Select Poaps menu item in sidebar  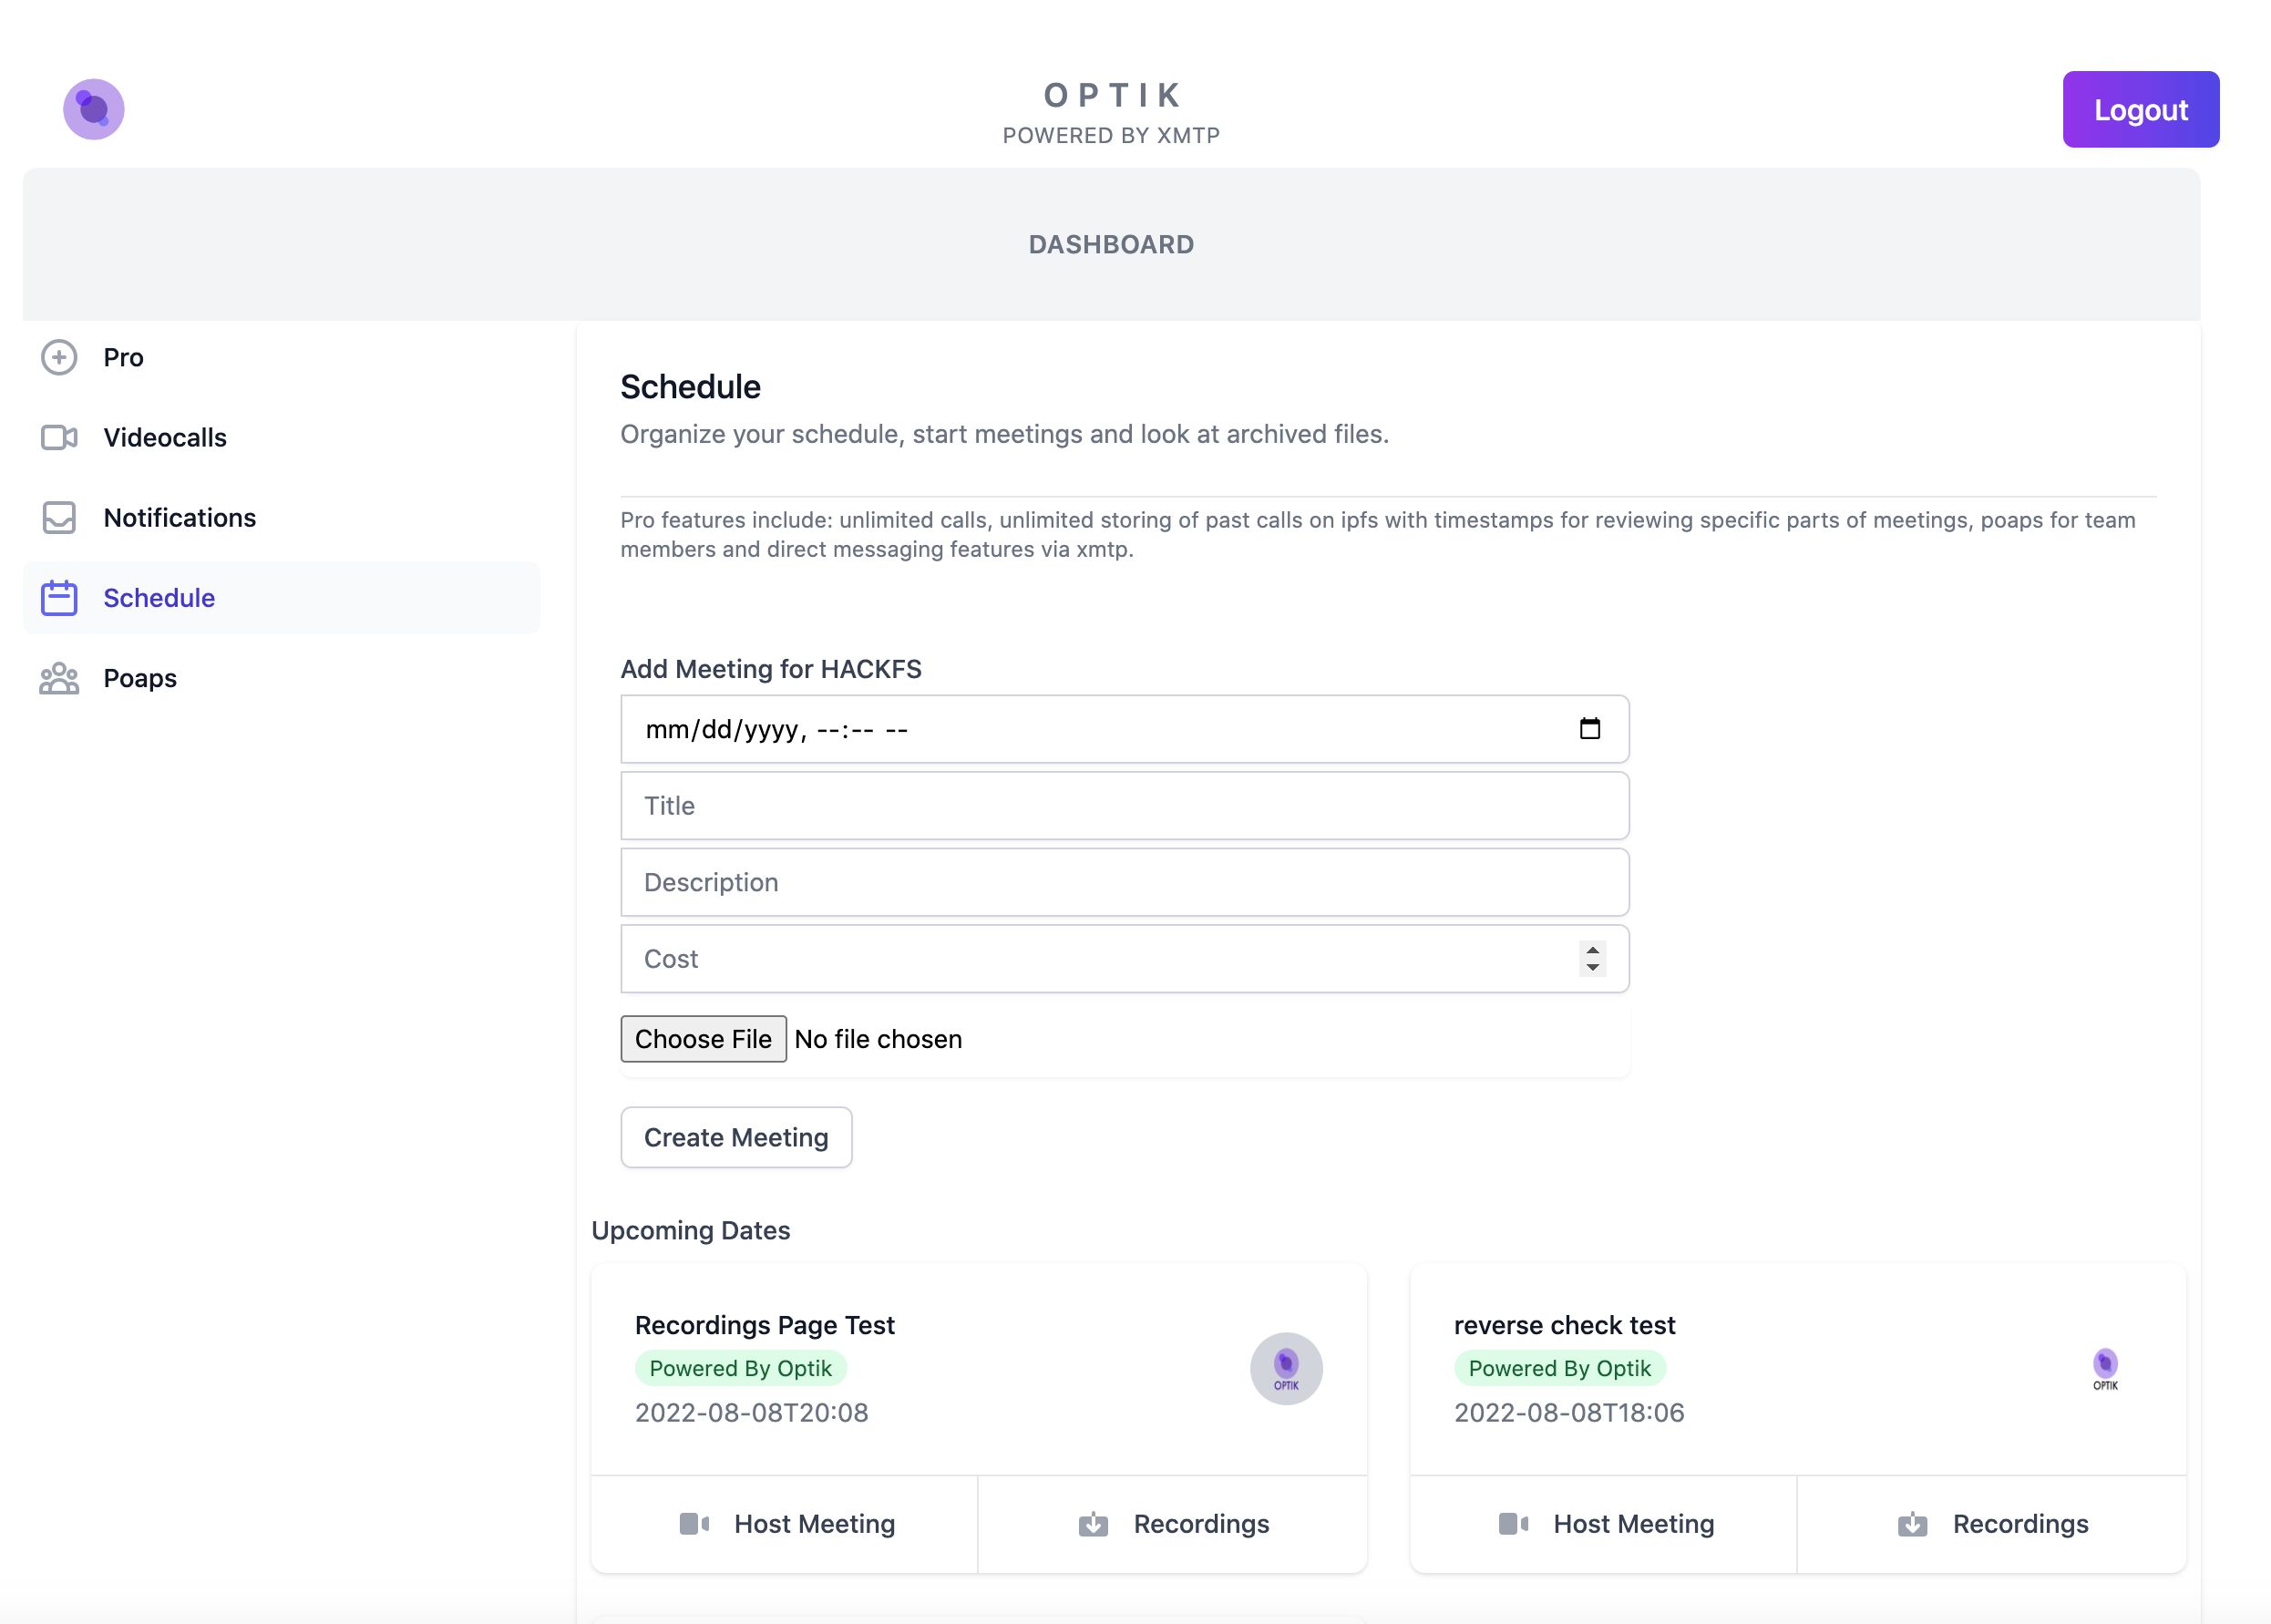point(139,676)
